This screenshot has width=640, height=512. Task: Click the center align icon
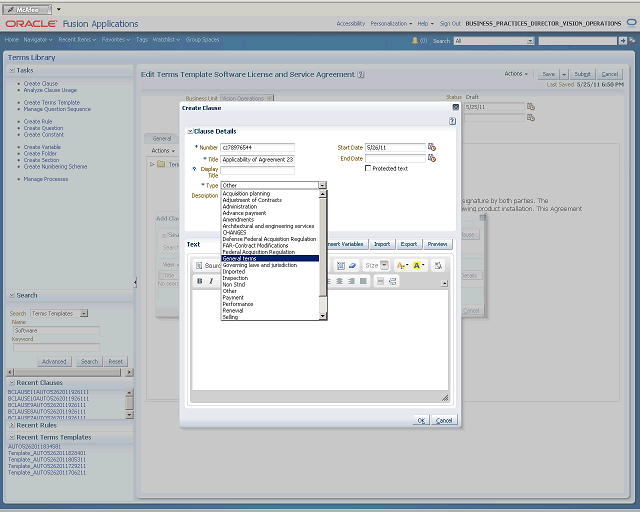[340, 281]
